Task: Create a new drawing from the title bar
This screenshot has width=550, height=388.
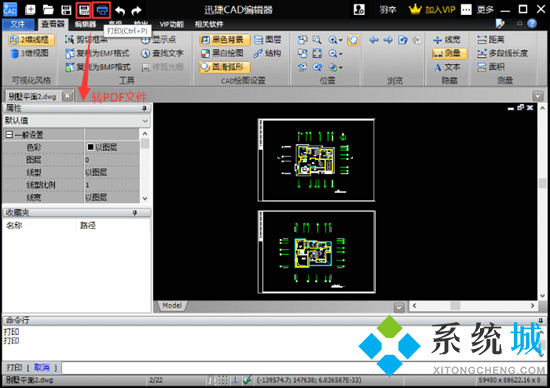Action: (30, 9)
